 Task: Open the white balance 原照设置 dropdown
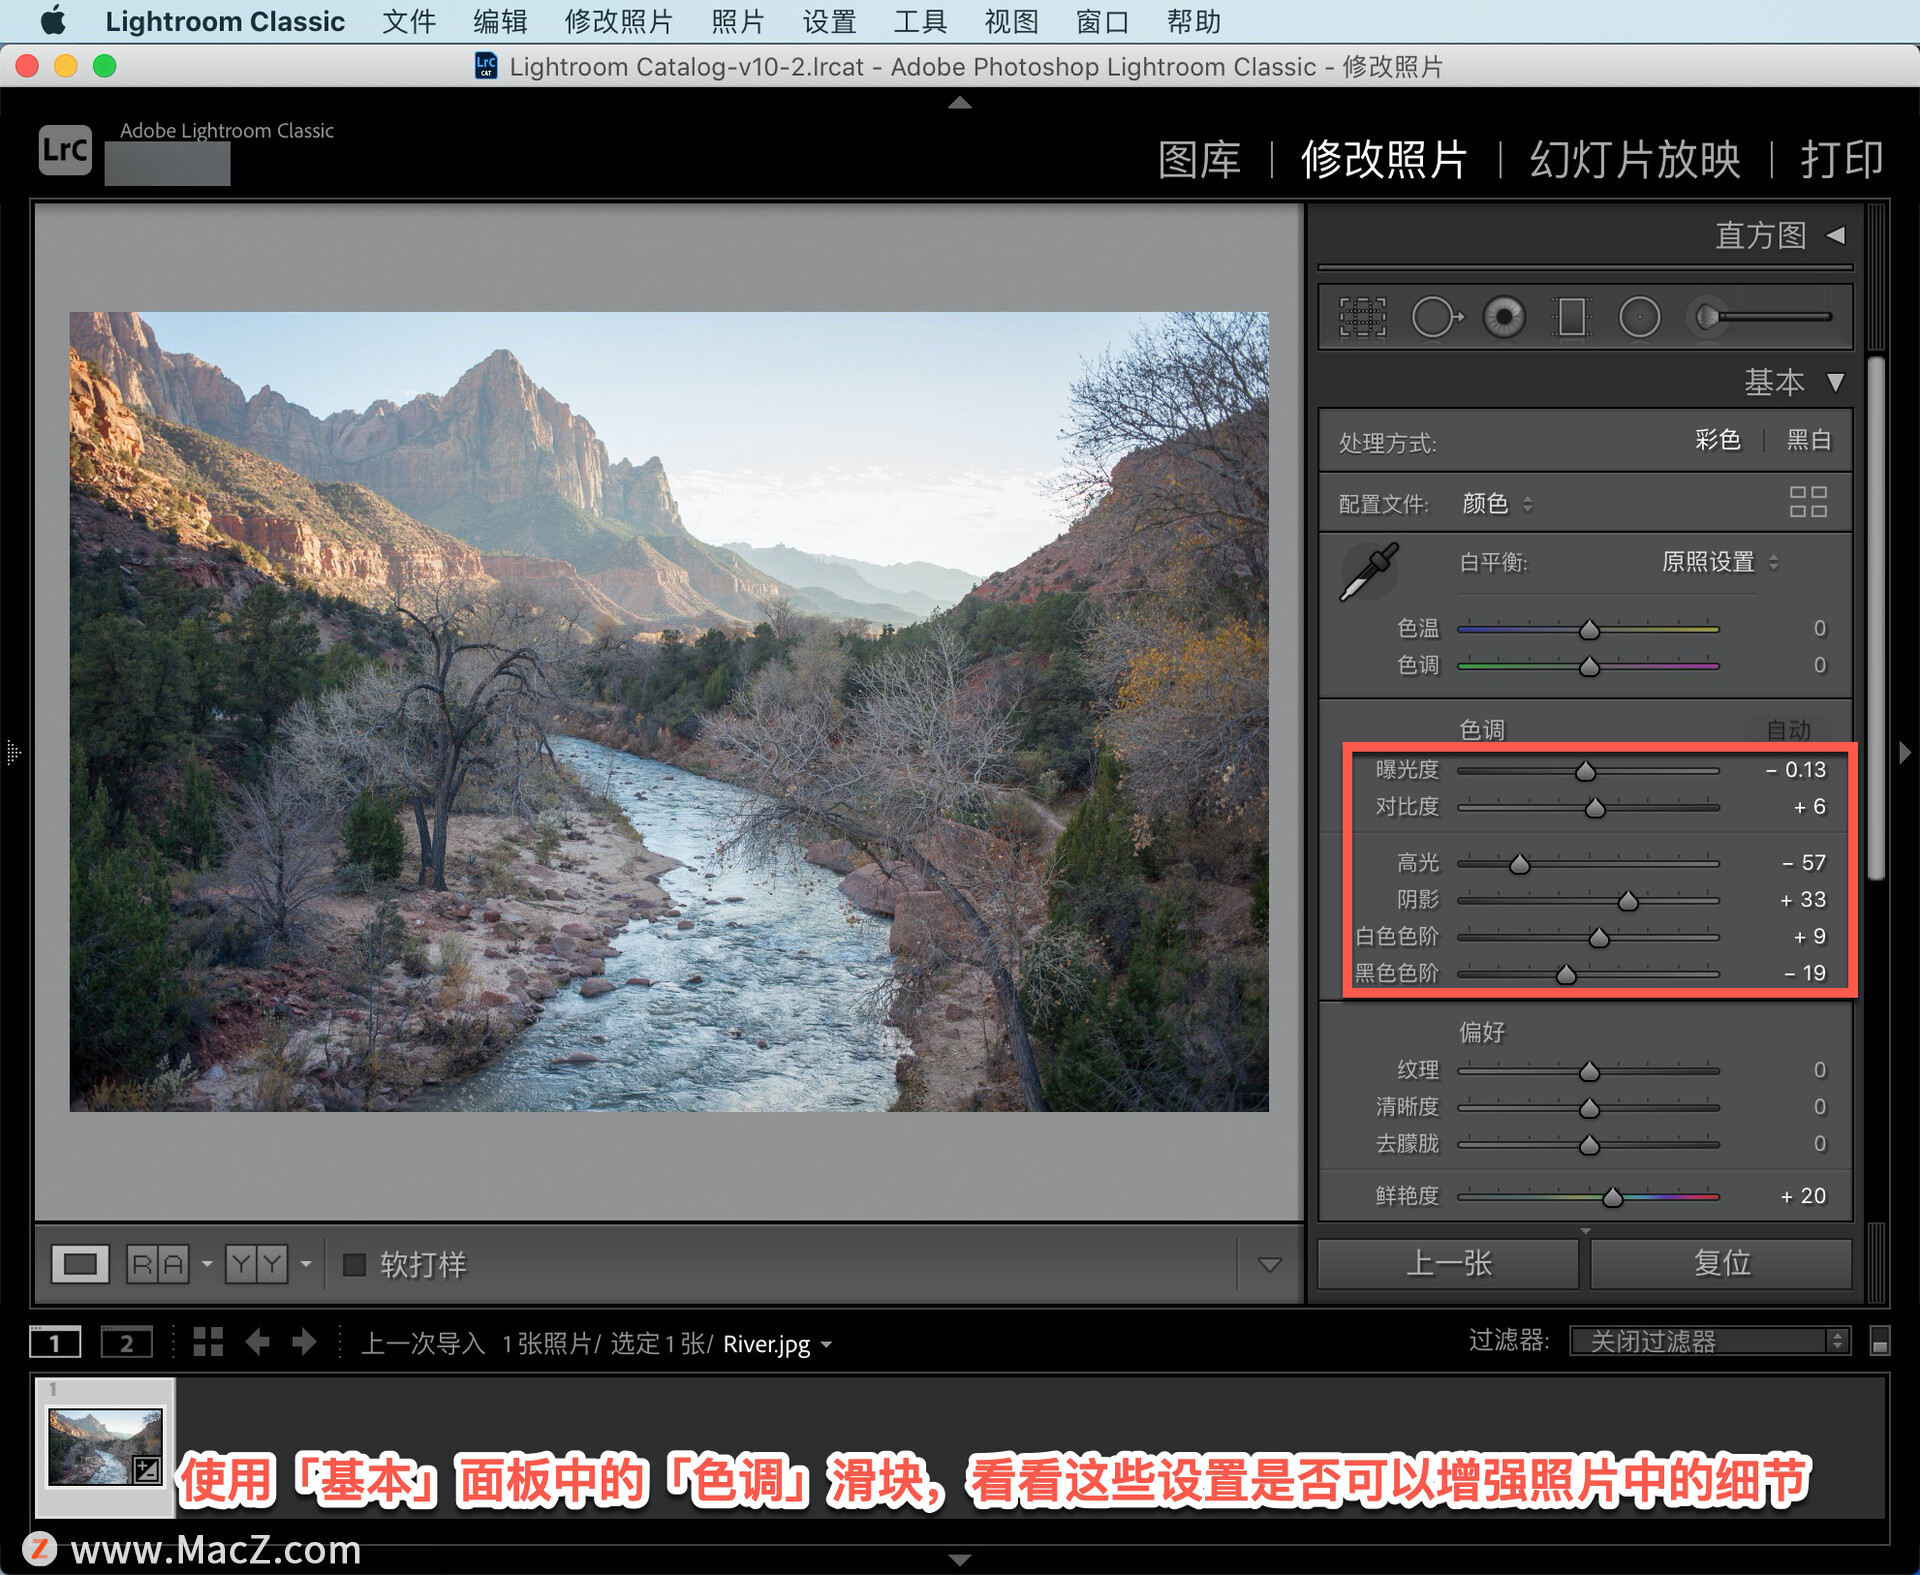1719,562
